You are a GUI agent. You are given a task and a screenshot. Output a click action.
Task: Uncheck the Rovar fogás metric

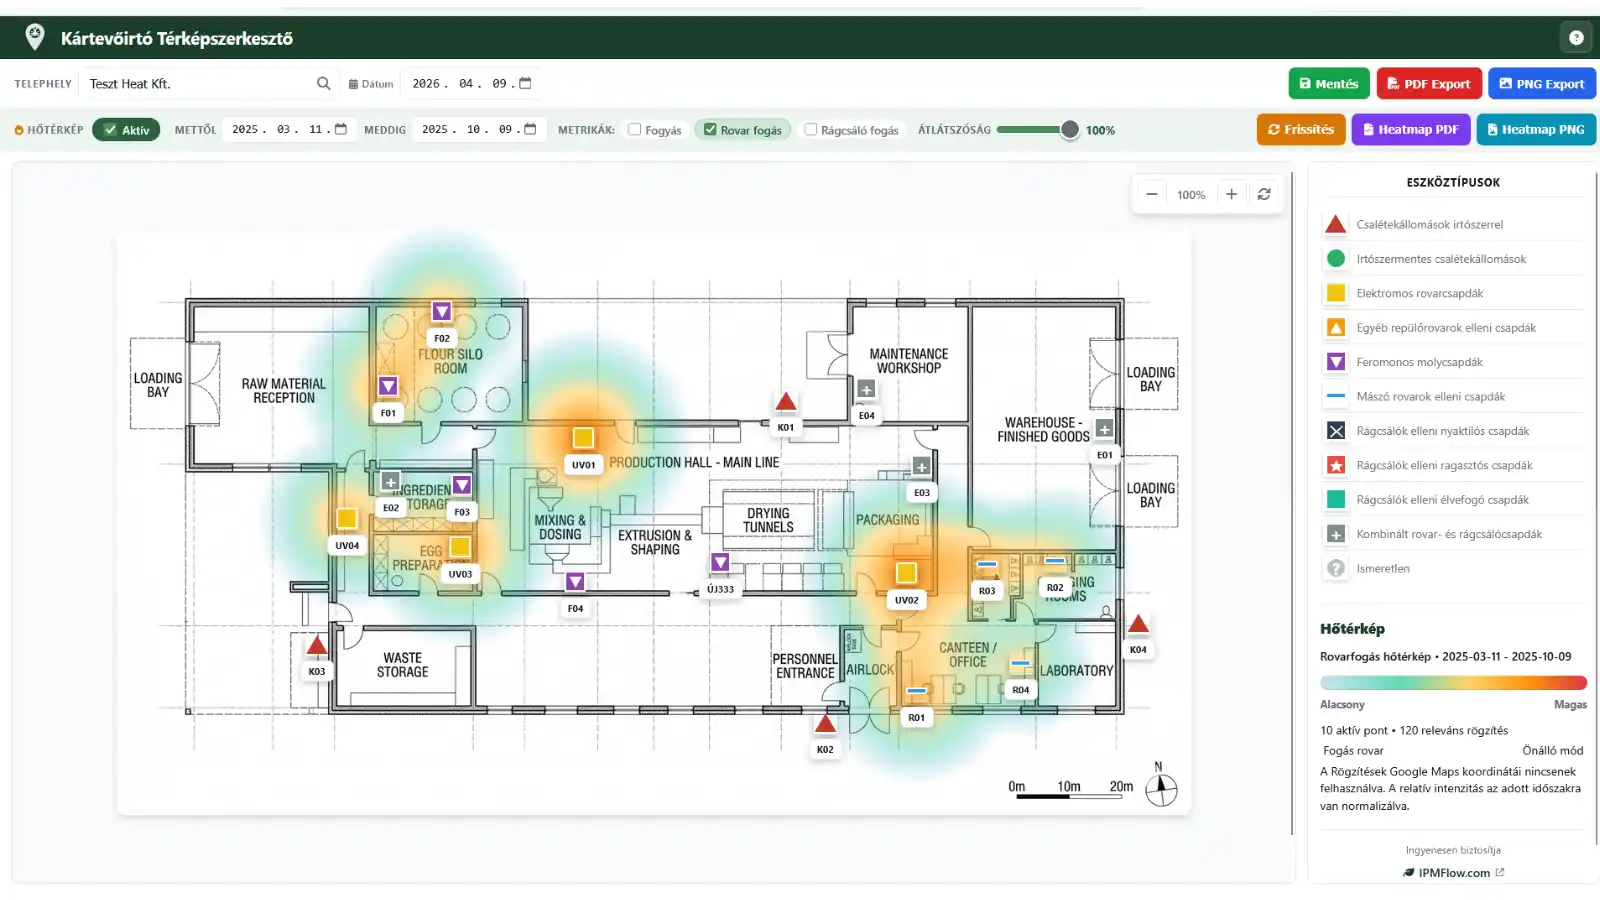(x=710, y=130)
